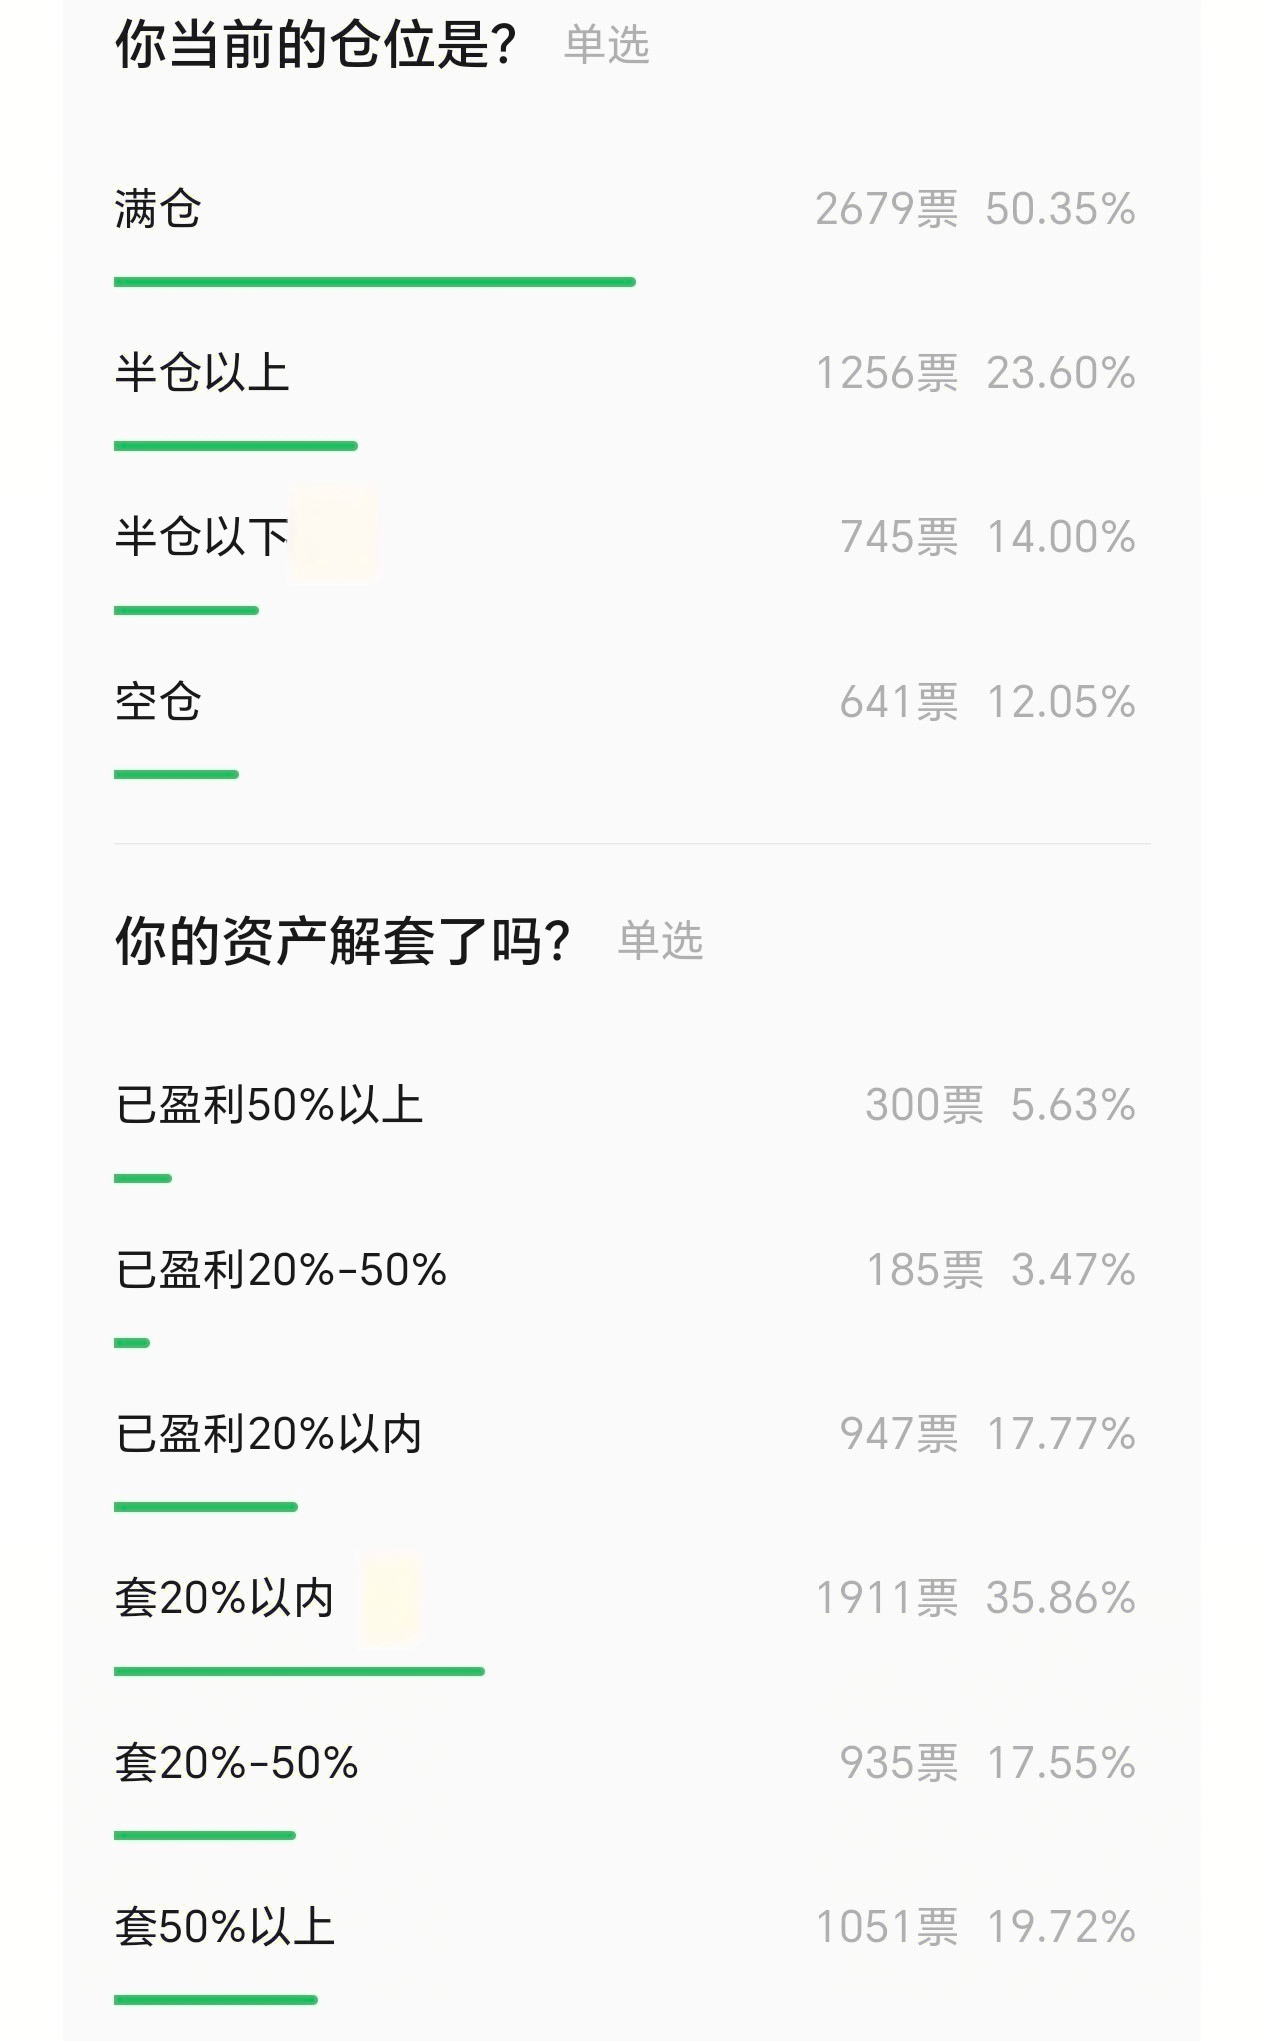Click the 套20%以内 green result bar
Viewport: 1264px width, 2041px height.
coord(299,1671)
